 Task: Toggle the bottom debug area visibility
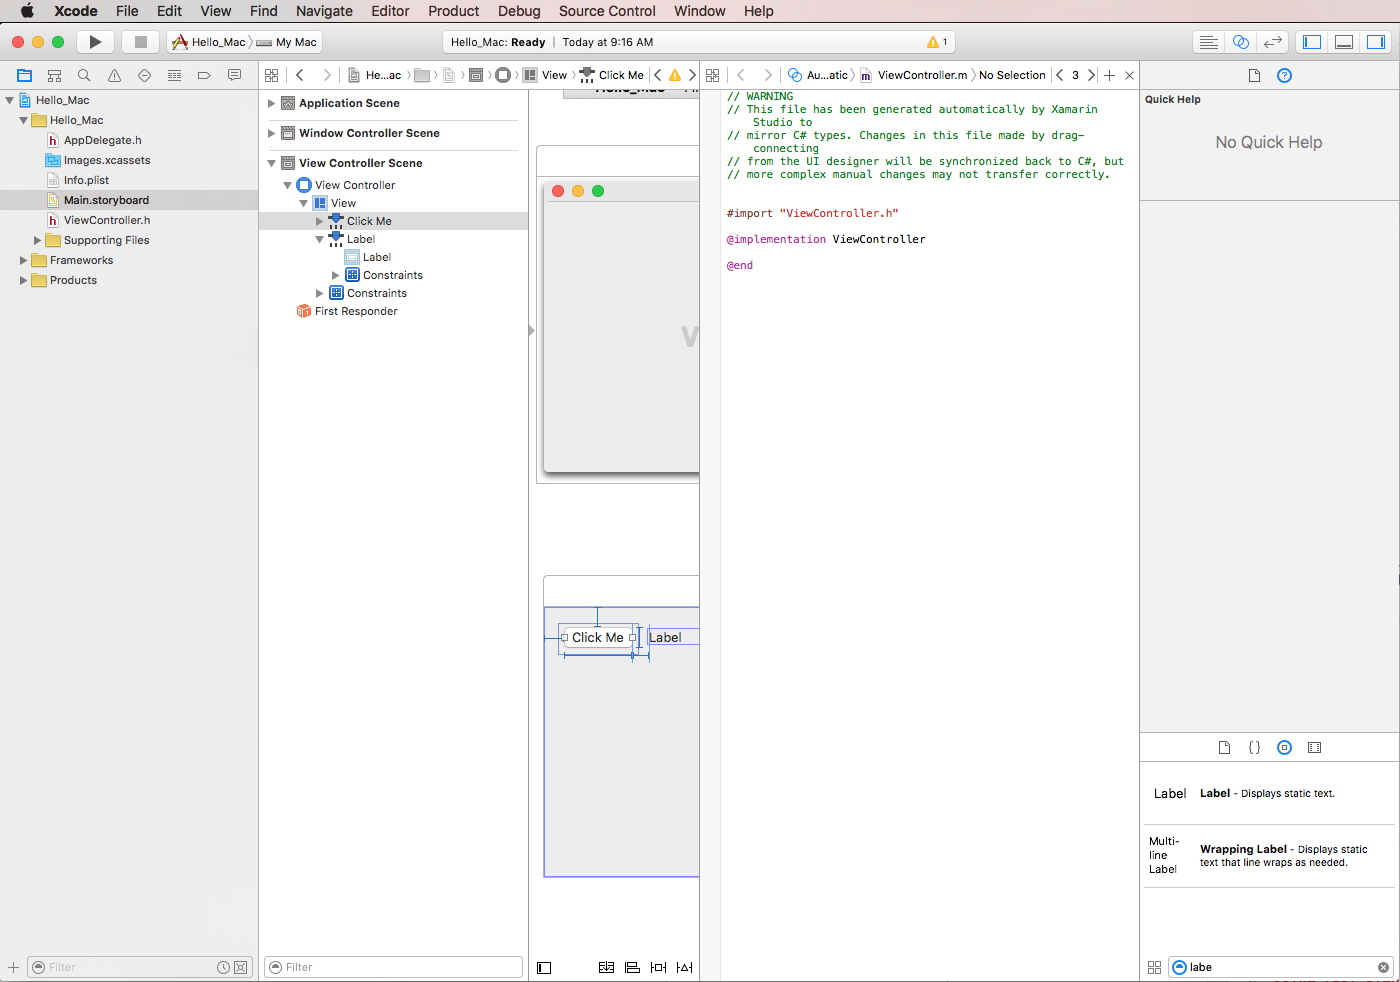point(1343,41)
